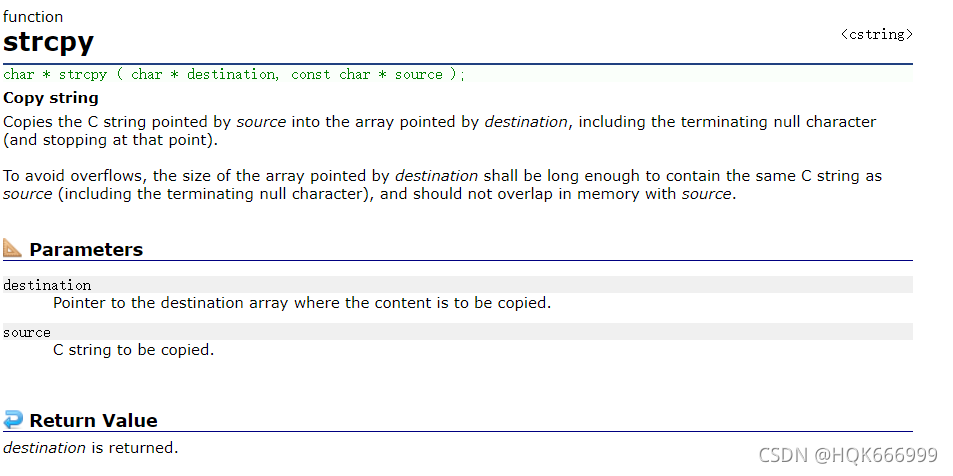
Task: Click the green strcpy prototype code line
Action: pos(234,74)
